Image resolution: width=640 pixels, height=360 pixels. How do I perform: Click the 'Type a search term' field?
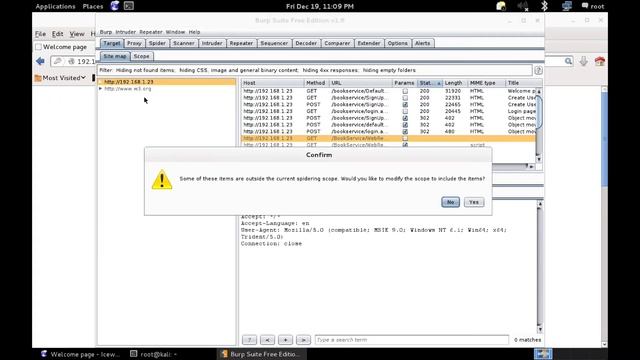411,340
